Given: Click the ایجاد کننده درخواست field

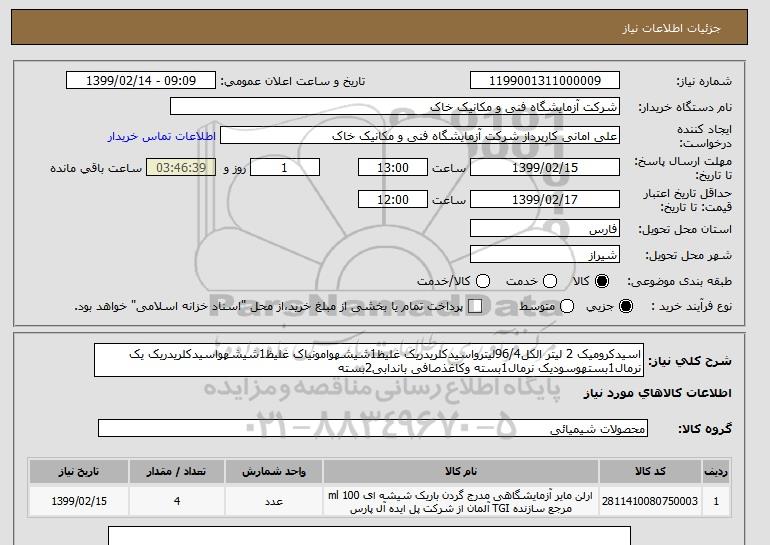Looking at the screenshot, I should point(420,136).
